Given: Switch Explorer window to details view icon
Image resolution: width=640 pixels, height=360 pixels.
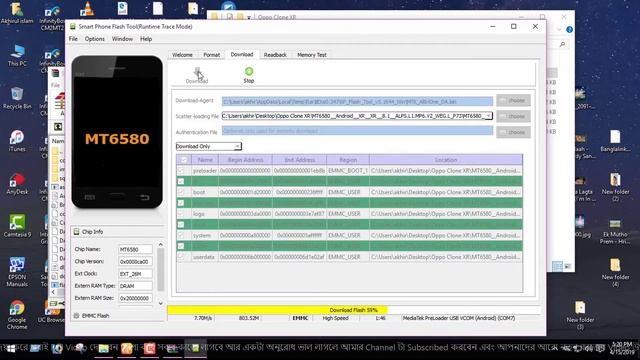Looking at the screenshot, I should (557, 266).
